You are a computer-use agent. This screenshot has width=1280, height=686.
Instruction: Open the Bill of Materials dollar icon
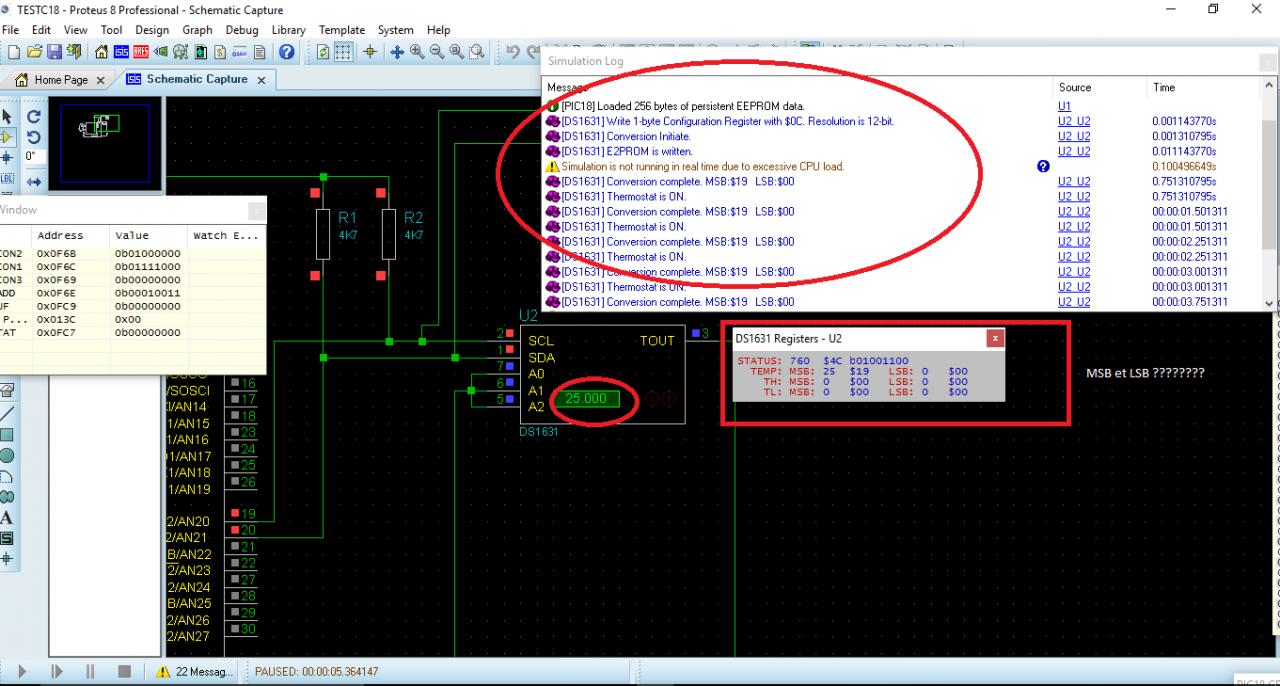220,52
